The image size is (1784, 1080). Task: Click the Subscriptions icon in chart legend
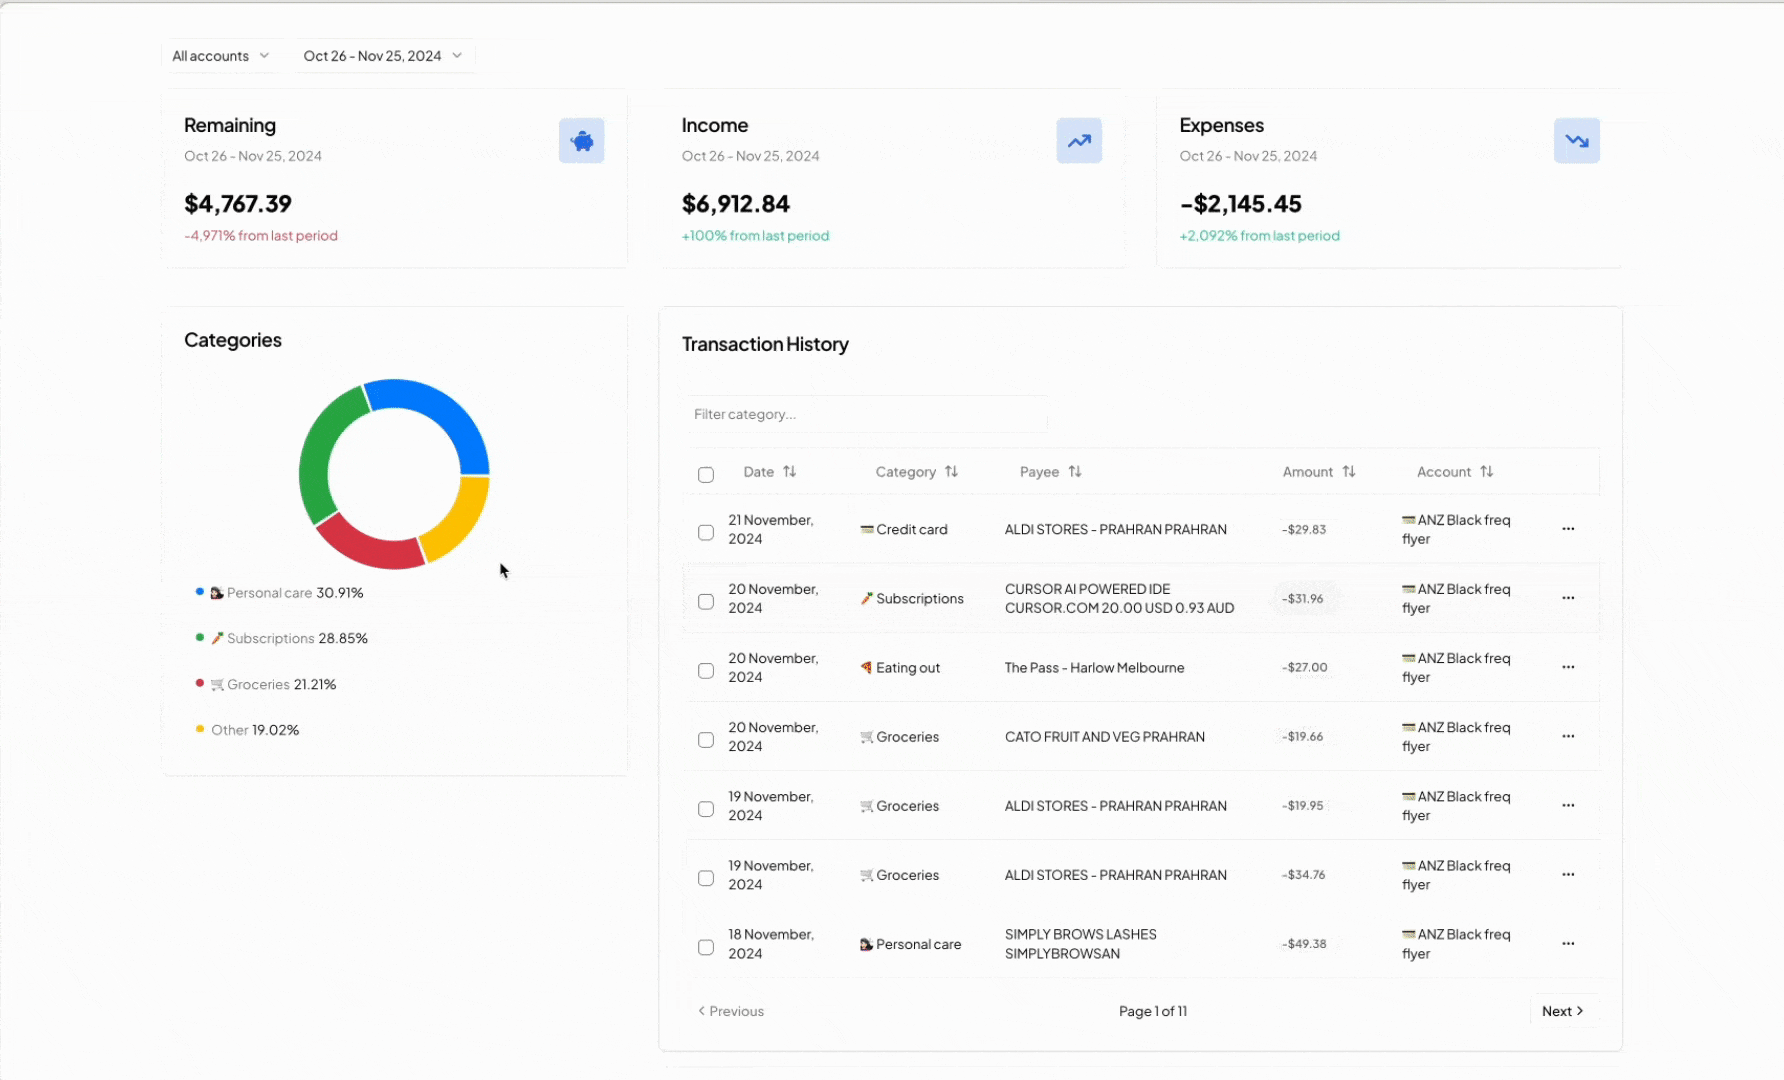point(217,638)
